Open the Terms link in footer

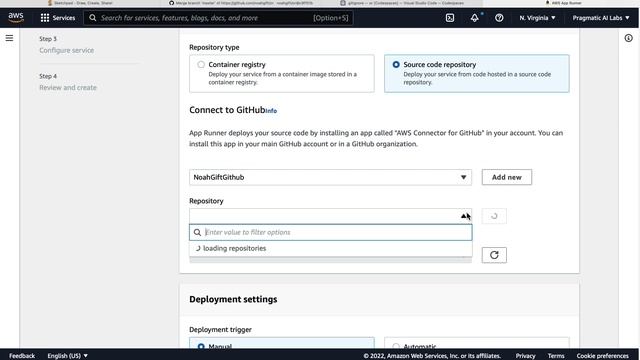(556, 356)
